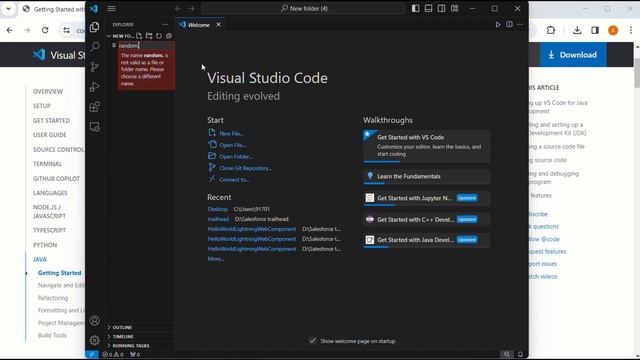Open Learn the Fundamentals walkthrough
This screenshot has width=640, height=360.
(x=427, y=176)
